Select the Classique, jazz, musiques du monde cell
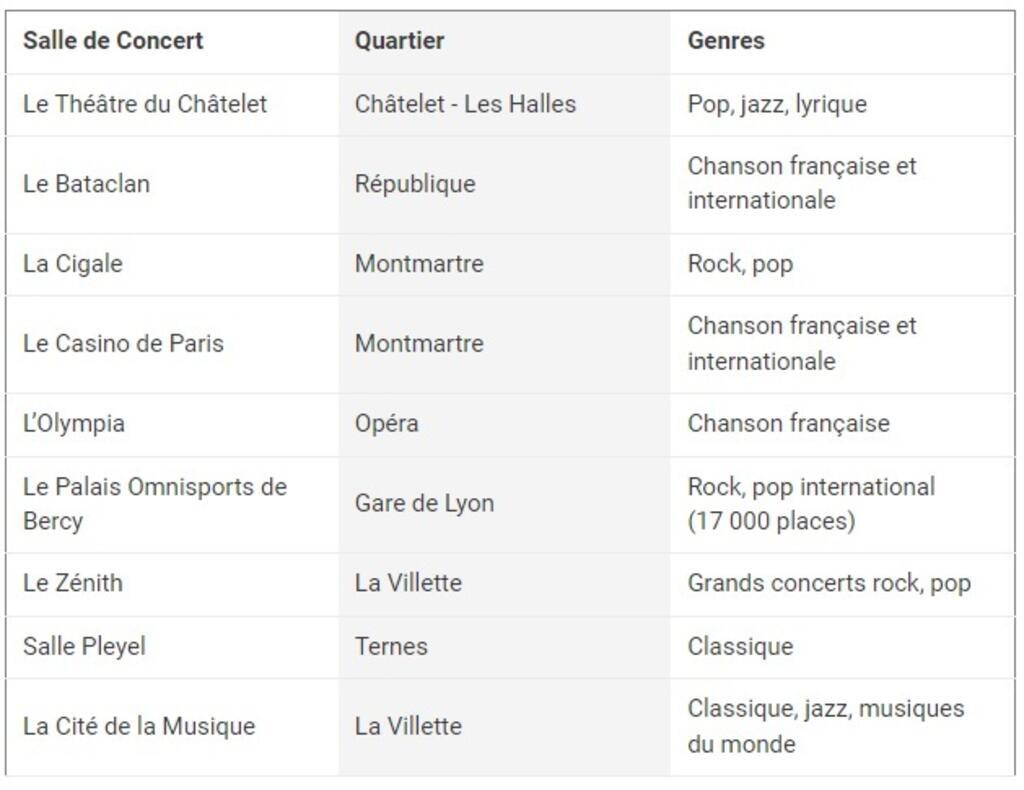The width and height of the screenshot is (1024, 790). click(842, 727)
